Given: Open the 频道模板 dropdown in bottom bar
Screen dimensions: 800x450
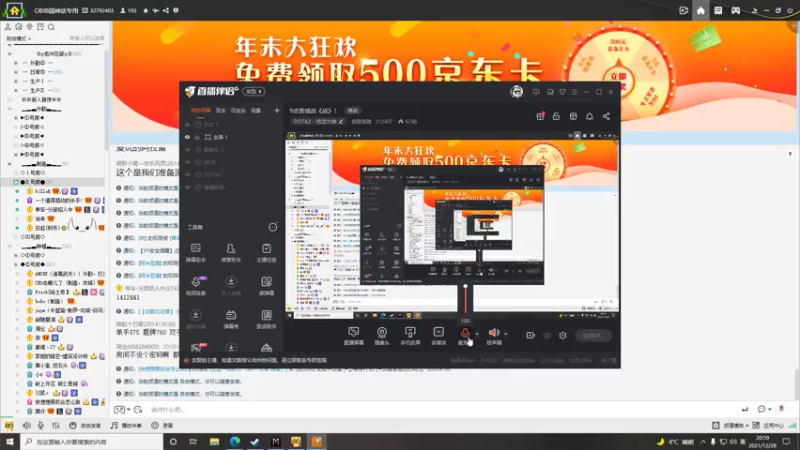Looking at the screenshot, I should click(731, 425).
